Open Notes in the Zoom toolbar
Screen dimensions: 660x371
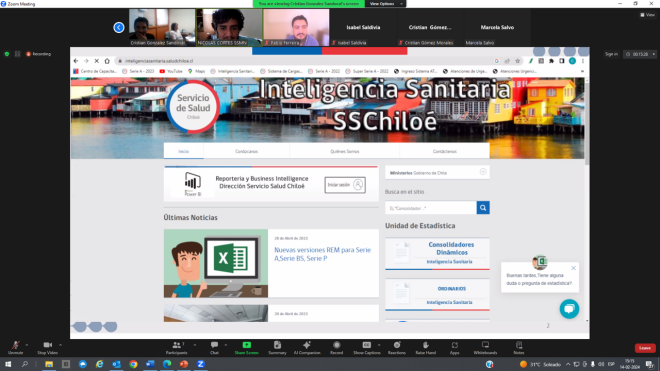pyautogui.click(x=519, y=347)
